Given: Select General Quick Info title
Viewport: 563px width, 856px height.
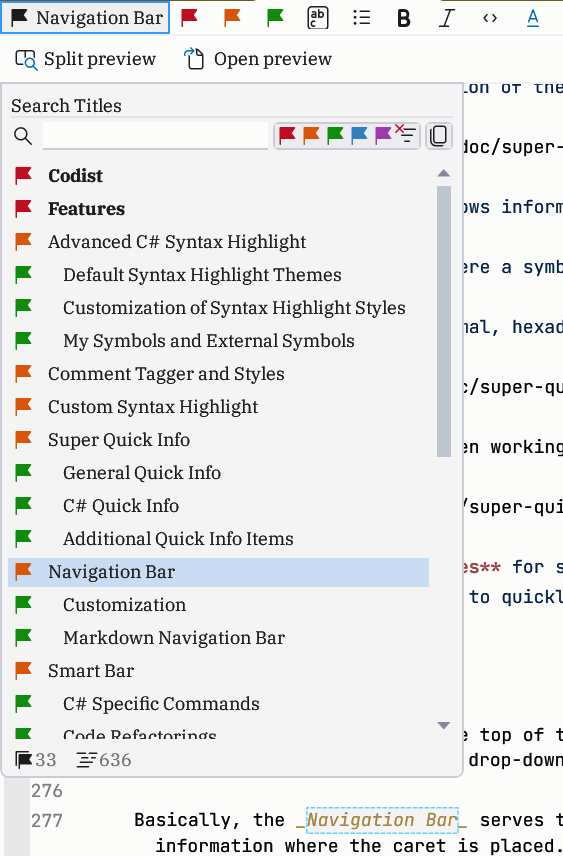Looking at the screenshot, I should (x=218, y=473).
